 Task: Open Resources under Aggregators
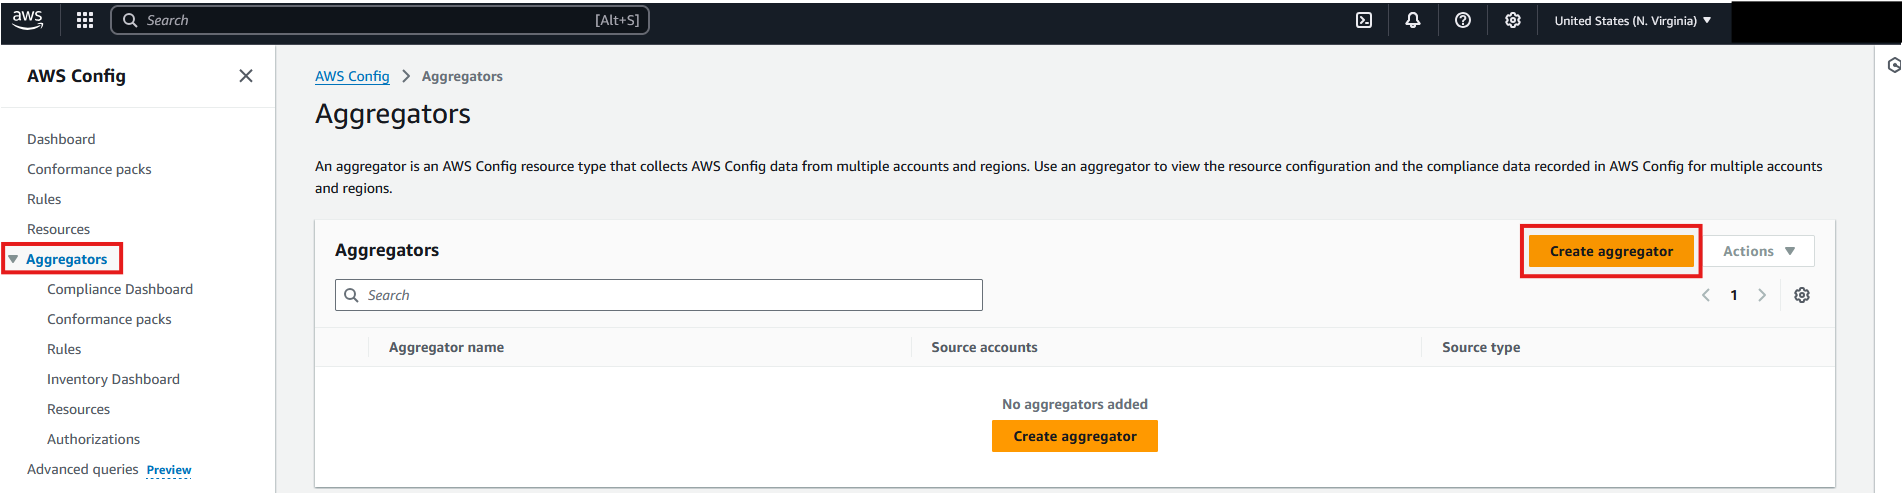tap(78, 409)
